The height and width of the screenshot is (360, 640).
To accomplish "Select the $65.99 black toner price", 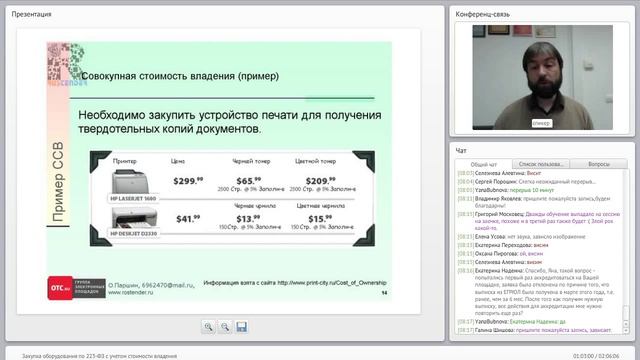I will click(x=249, y=181).
